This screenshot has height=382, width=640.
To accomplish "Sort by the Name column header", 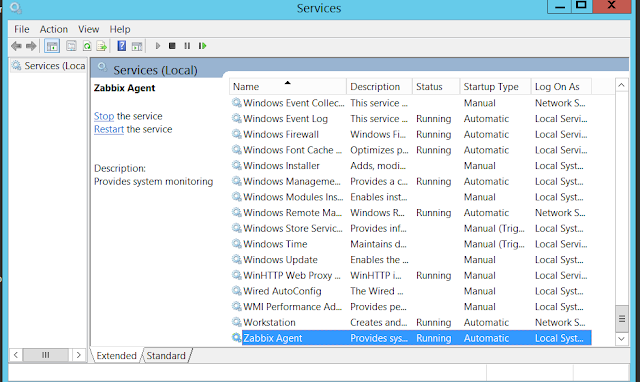I will pos(288,87).
